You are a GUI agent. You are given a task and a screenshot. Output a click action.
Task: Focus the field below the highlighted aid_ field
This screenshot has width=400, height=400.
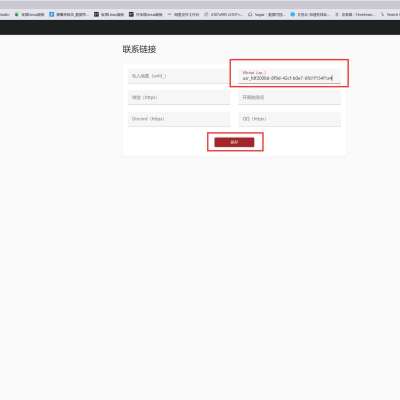289,98
